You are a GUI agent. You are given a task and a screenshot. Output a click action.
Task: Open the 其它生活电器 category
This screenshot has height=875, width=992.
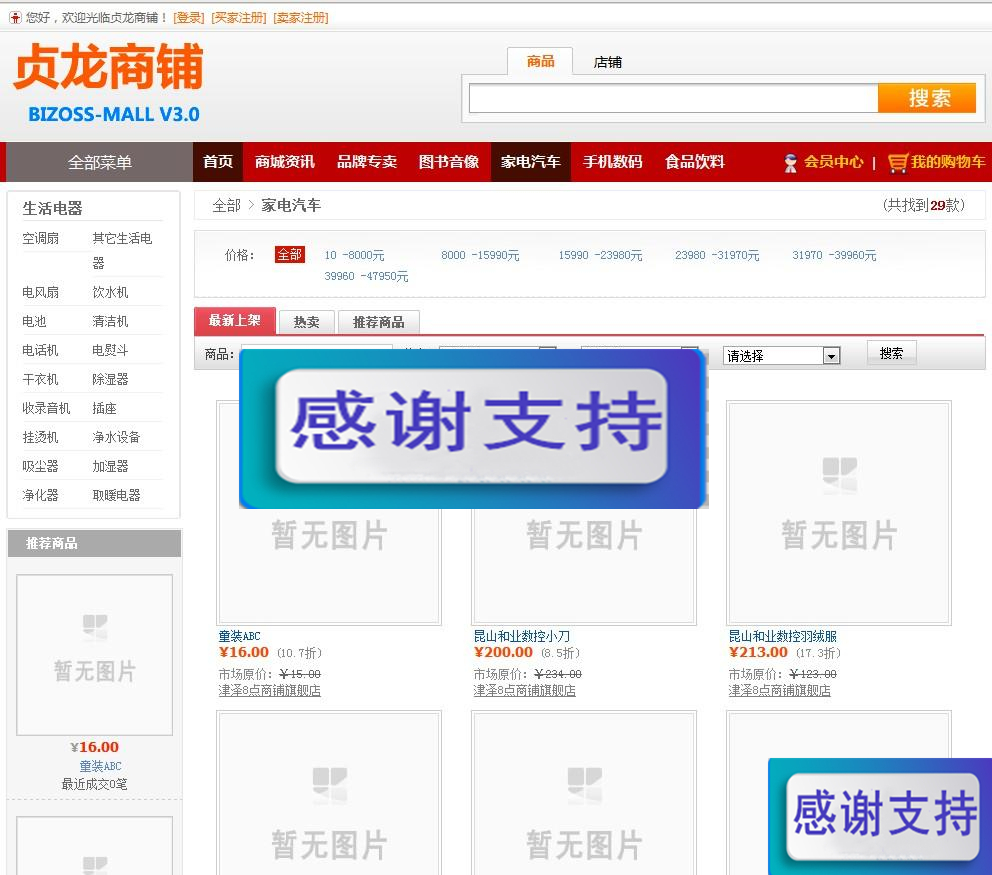[122, 250]
